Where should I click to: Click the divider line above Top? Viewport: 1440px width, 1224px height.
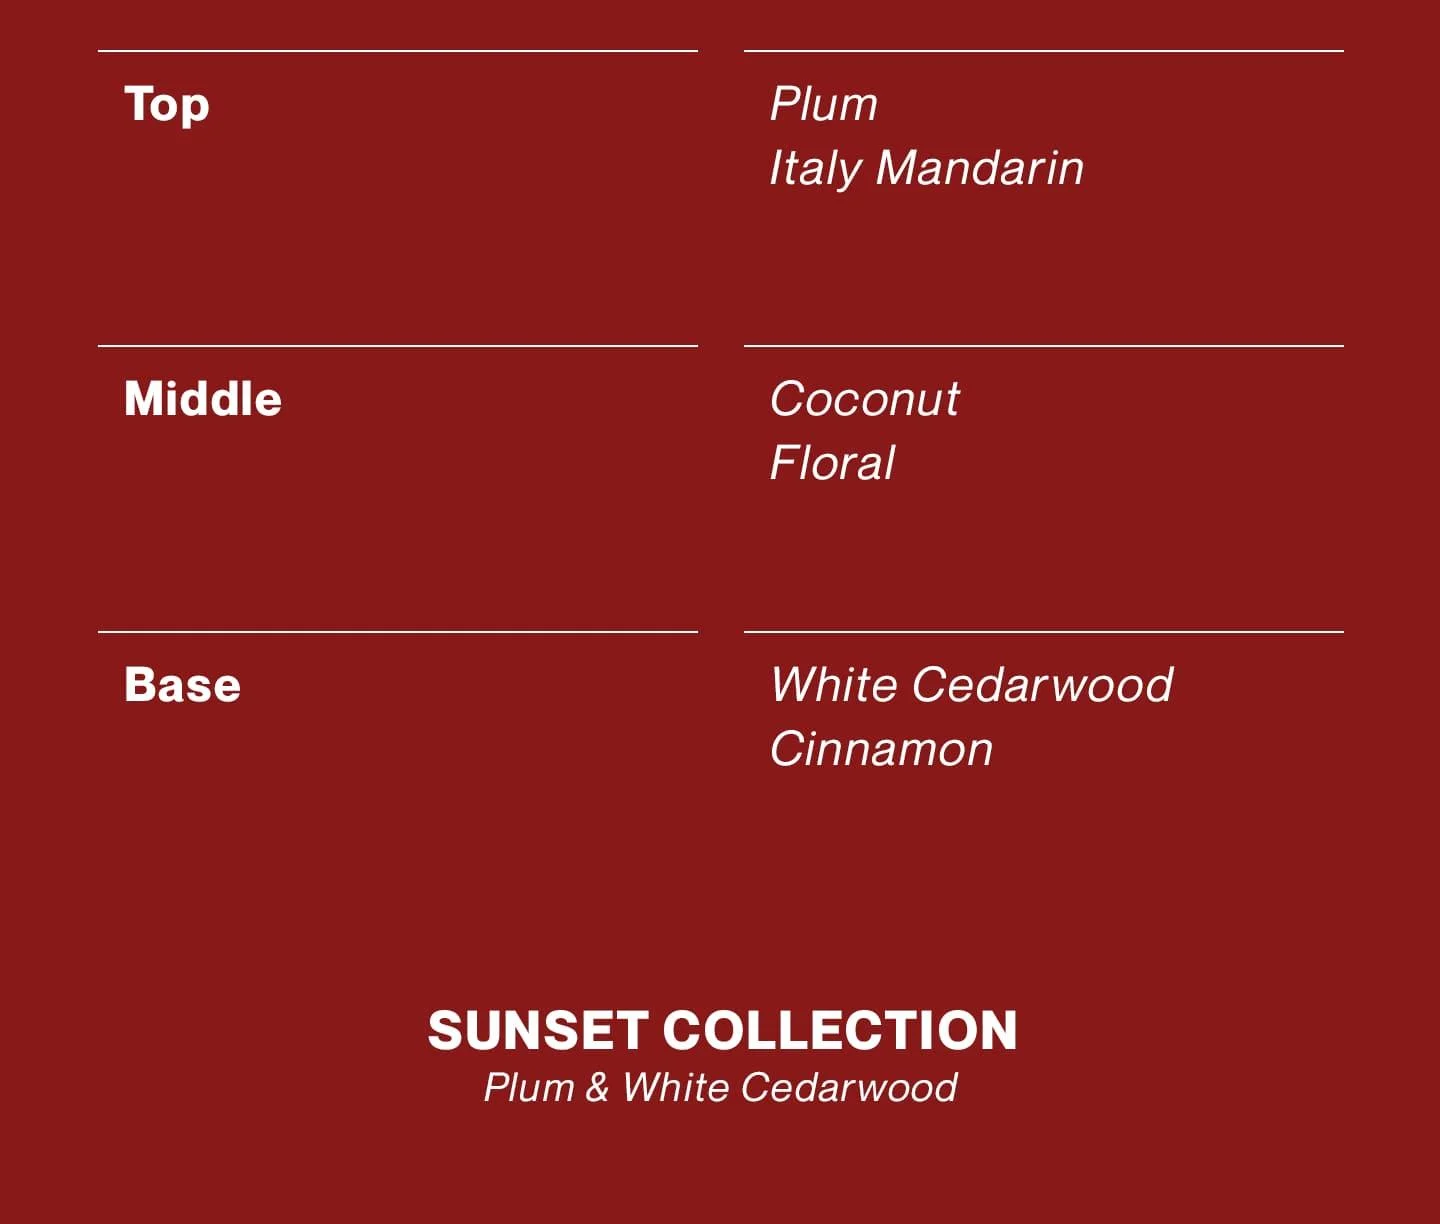pos(398,50)
